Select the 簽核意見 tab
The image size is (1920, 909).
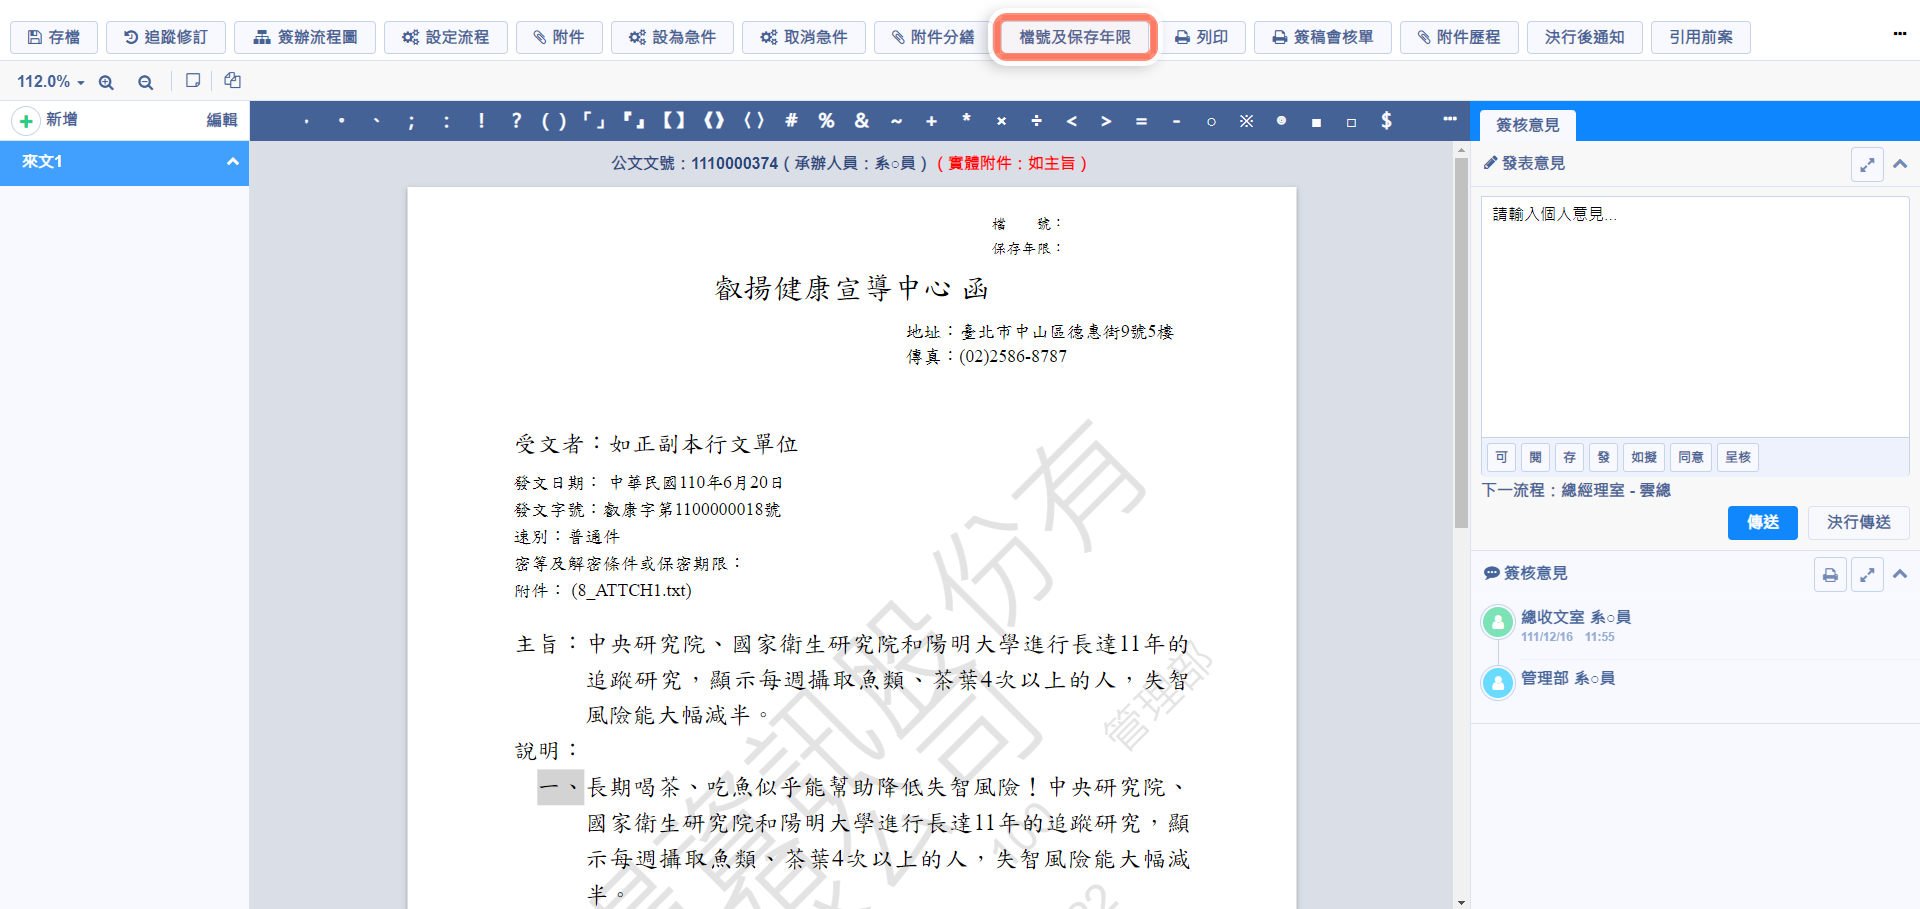point(1527,125)
